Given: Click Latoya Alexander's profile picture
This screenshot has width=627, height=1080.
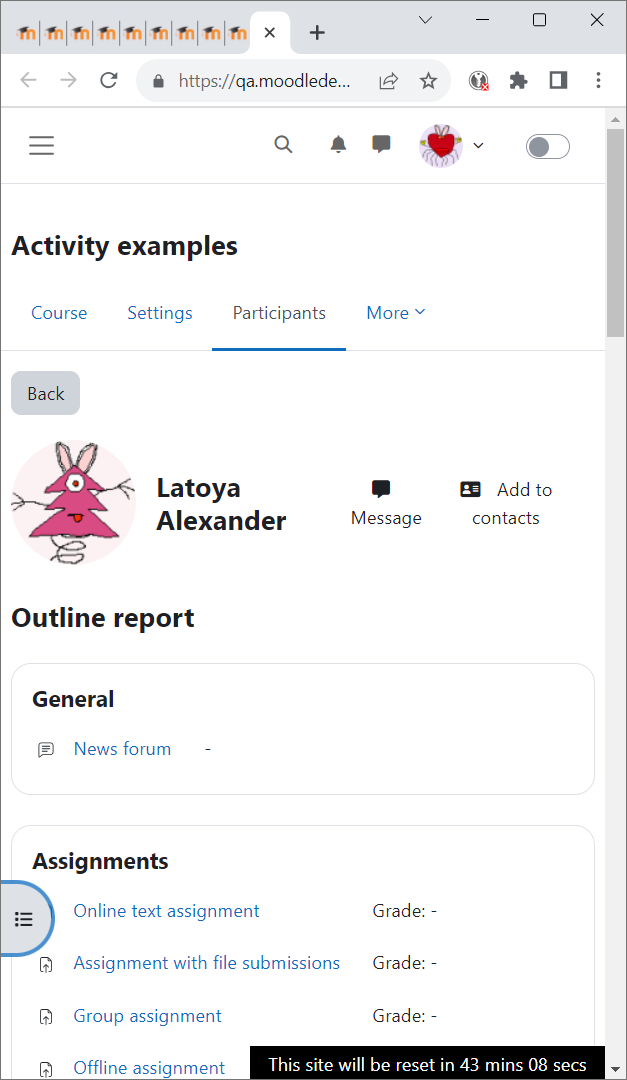Looking at the screenshot, I should coord(74,502).
